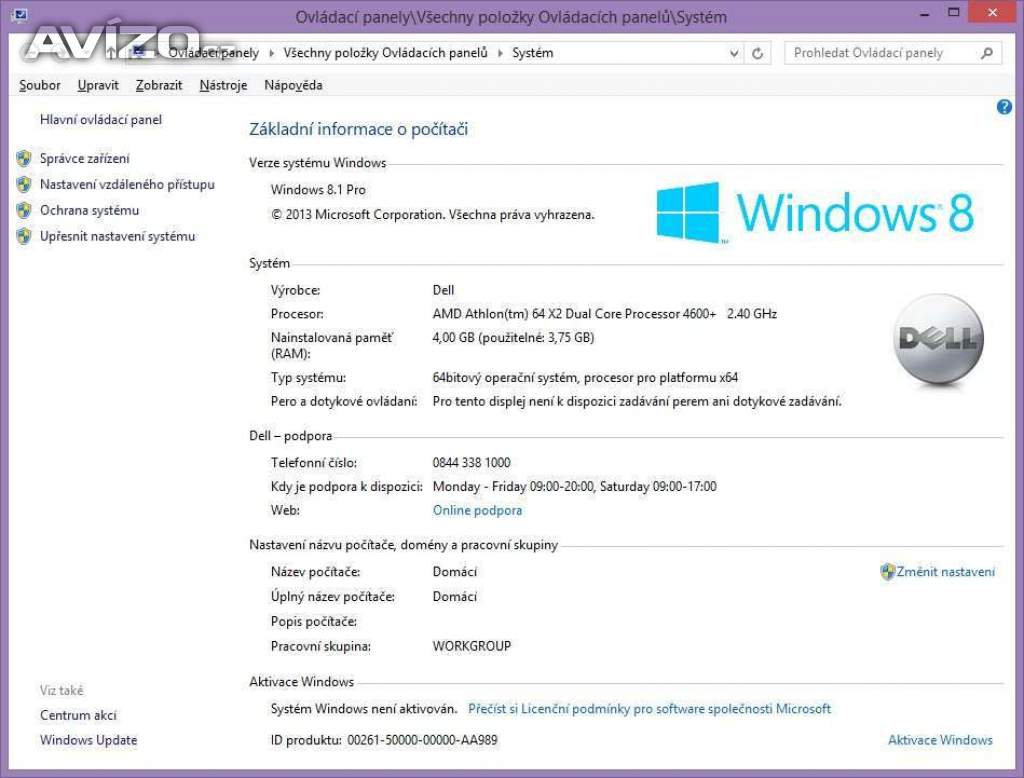Click the heading Základní informace o počítači
The width and height of the screenshot is (1024, 778).
(359, 129)
